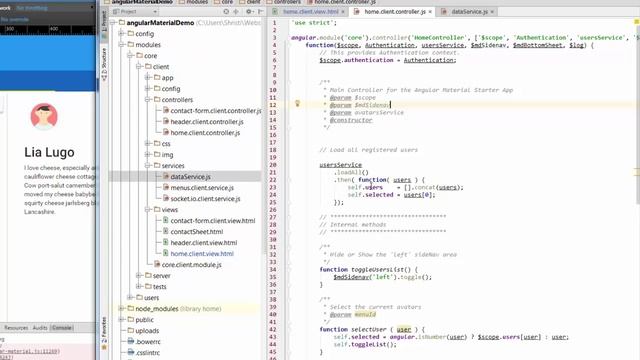Image resolution: width=640 pixels, height=360 pixels.
Task: Open the Structure tool window side tab
Action: click(x=104, y=64)
